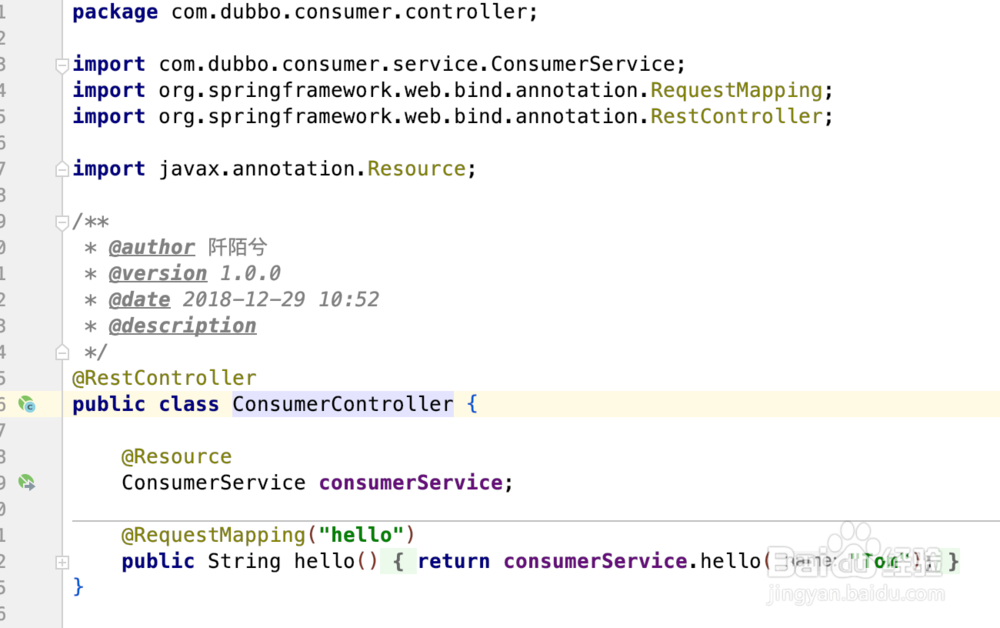
Task: Click the injected dependency gutter icon beside consumerService
Action: (x=27, y=483)
